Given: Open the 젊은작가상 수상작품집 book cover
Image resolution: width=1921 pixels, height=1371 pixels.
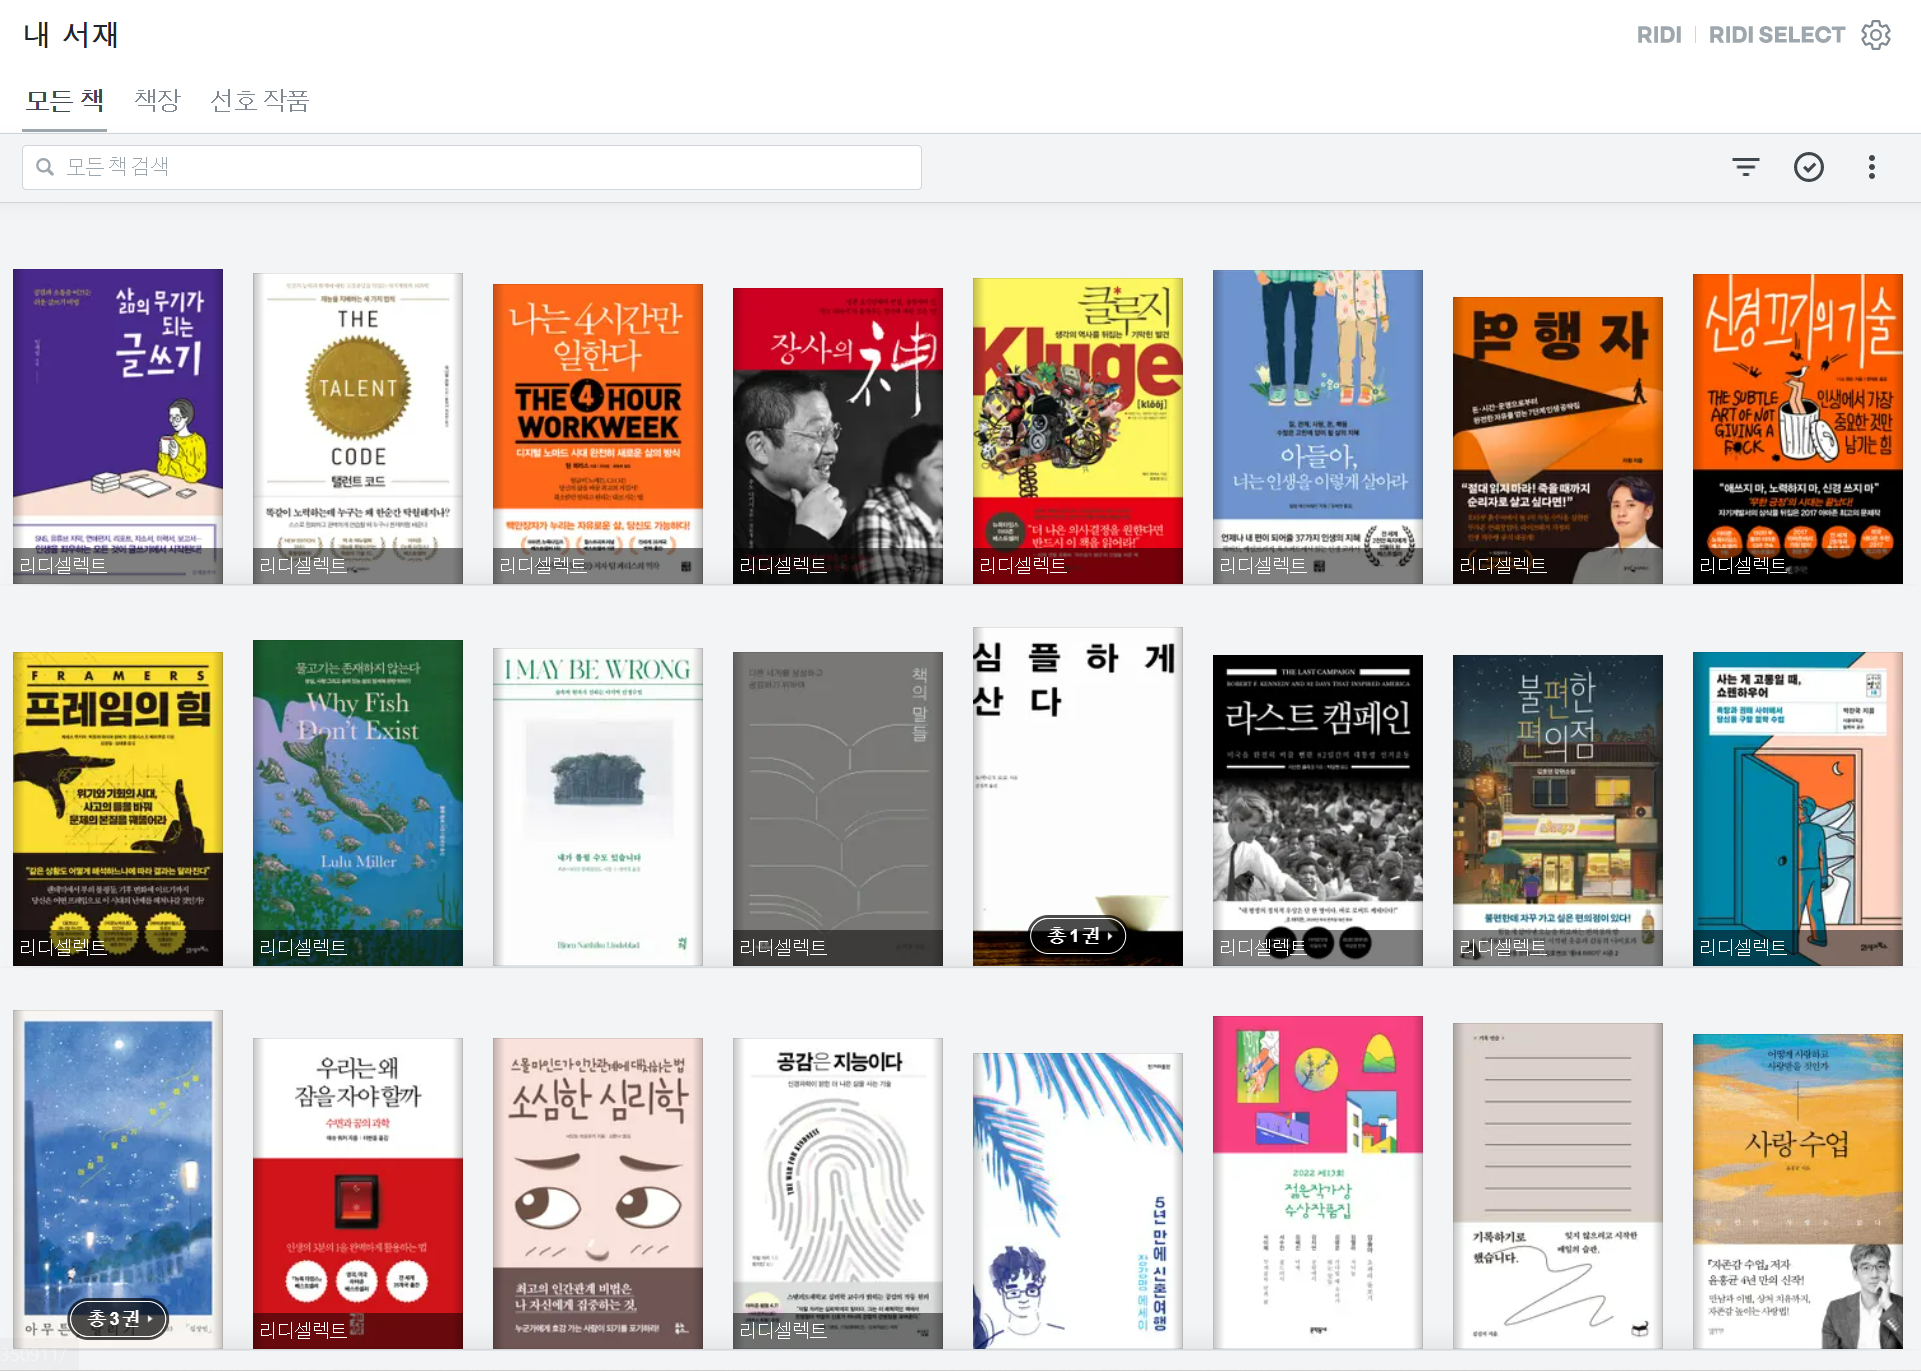Looking at the screenshot, I should point(1318,1183).
